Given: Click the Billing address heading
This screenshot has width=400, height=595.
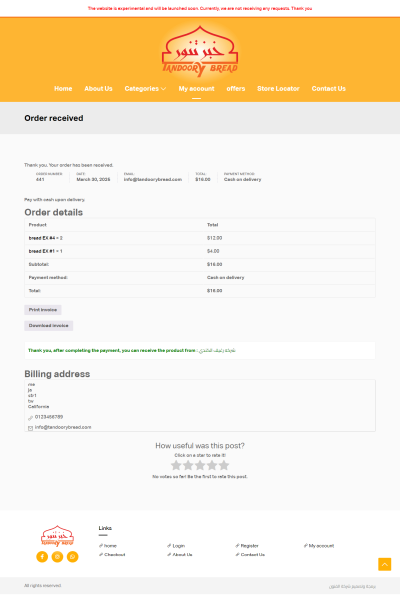Looking at the screenshot, I should (x=57, y=374).
